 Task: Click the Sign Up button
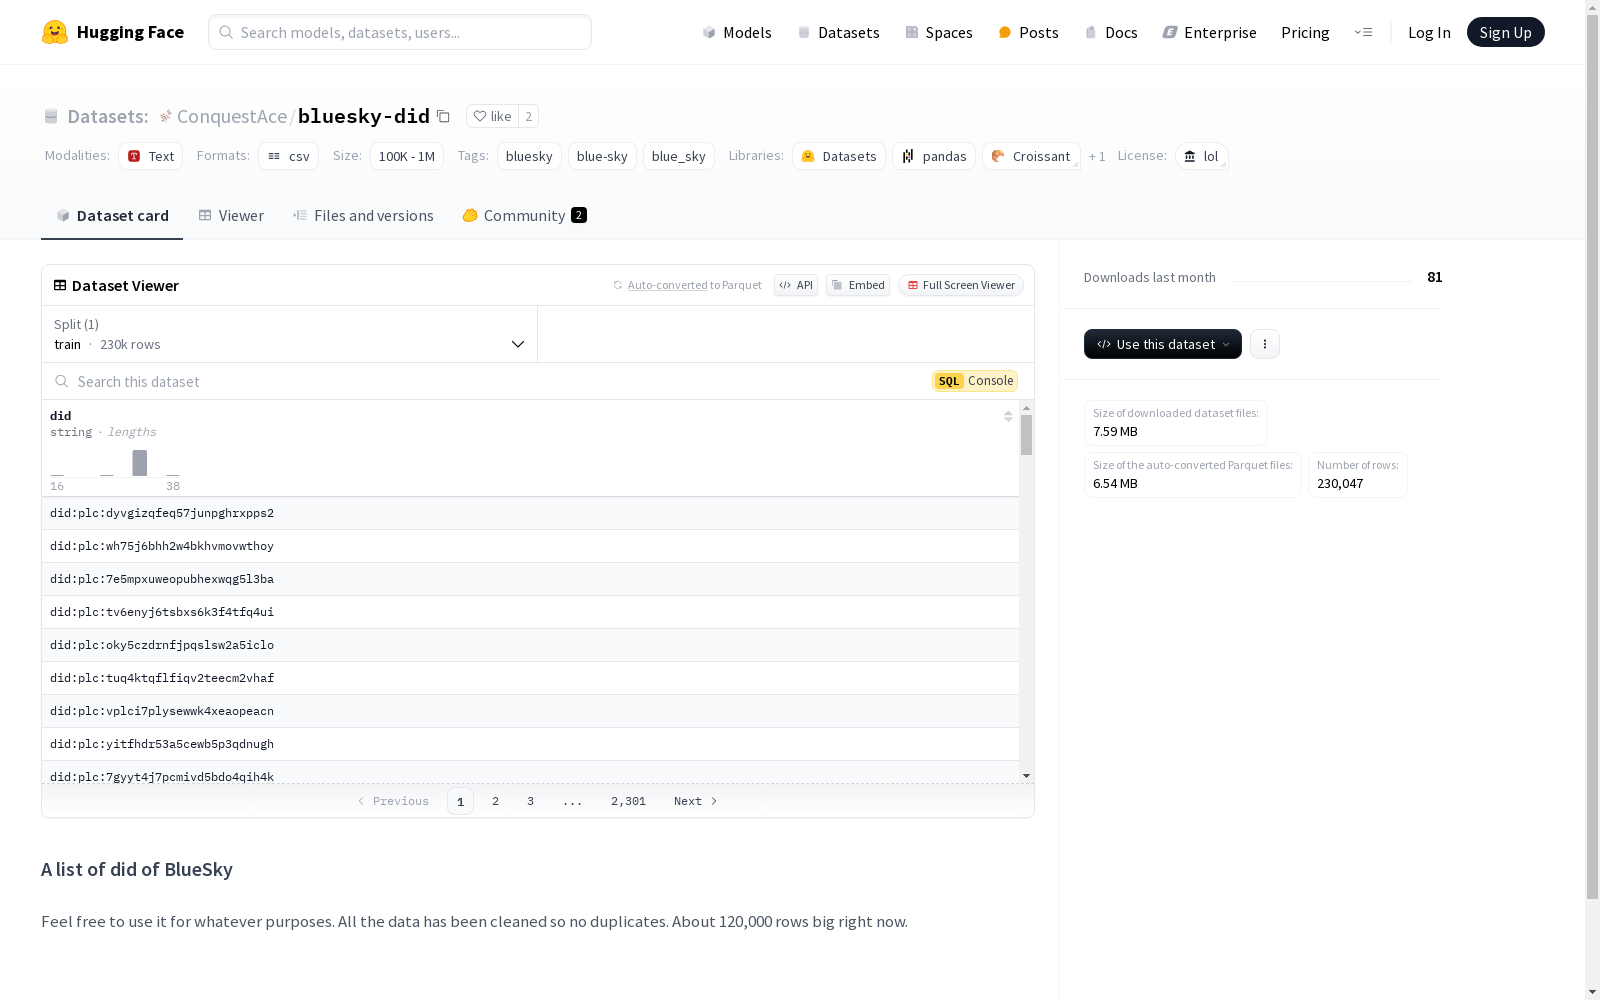click(x=1505, y=32)
